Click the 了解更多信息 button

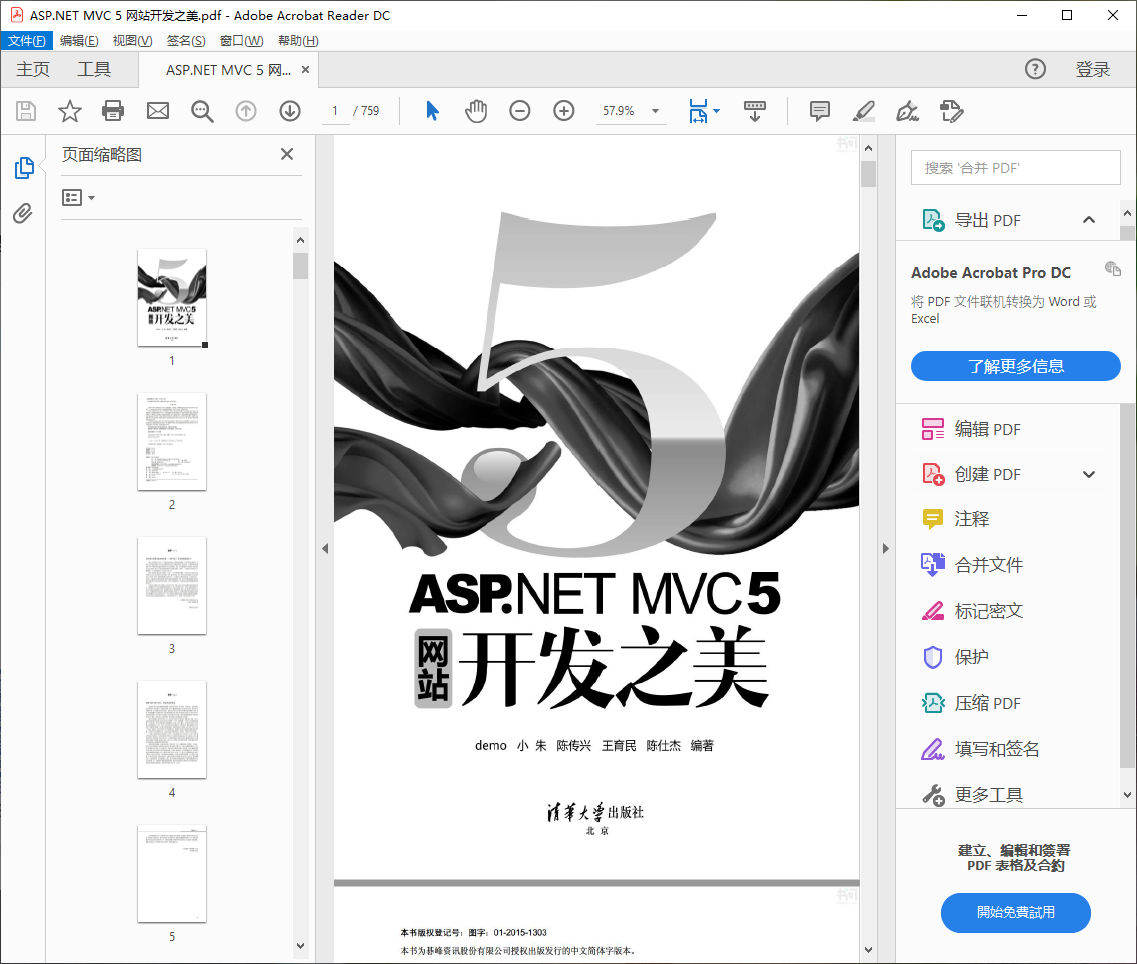click(x=1015, y=366)
